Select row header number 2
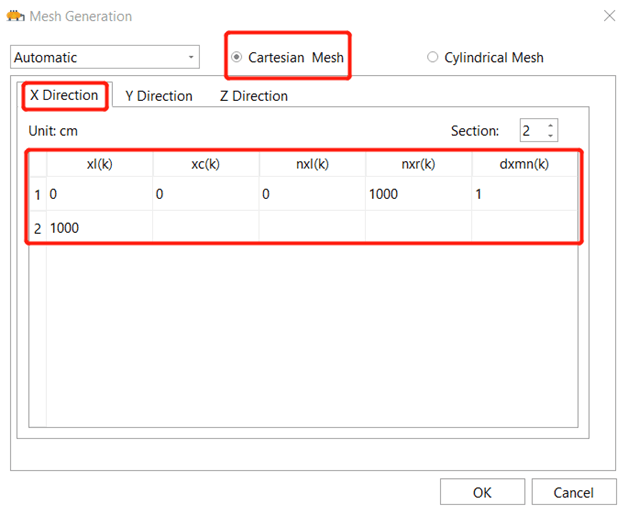The image size is (628, 515). point(38,228)
